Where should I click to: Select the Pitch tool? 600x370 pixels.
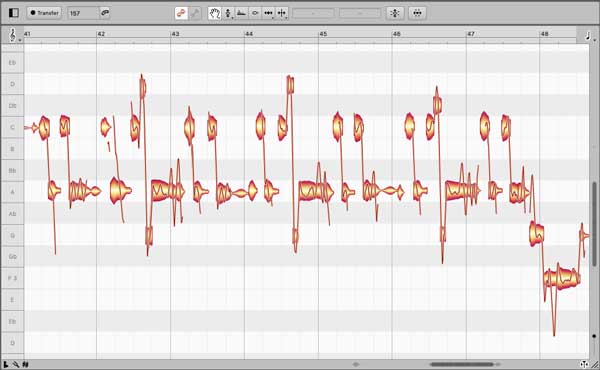(228, 13)
